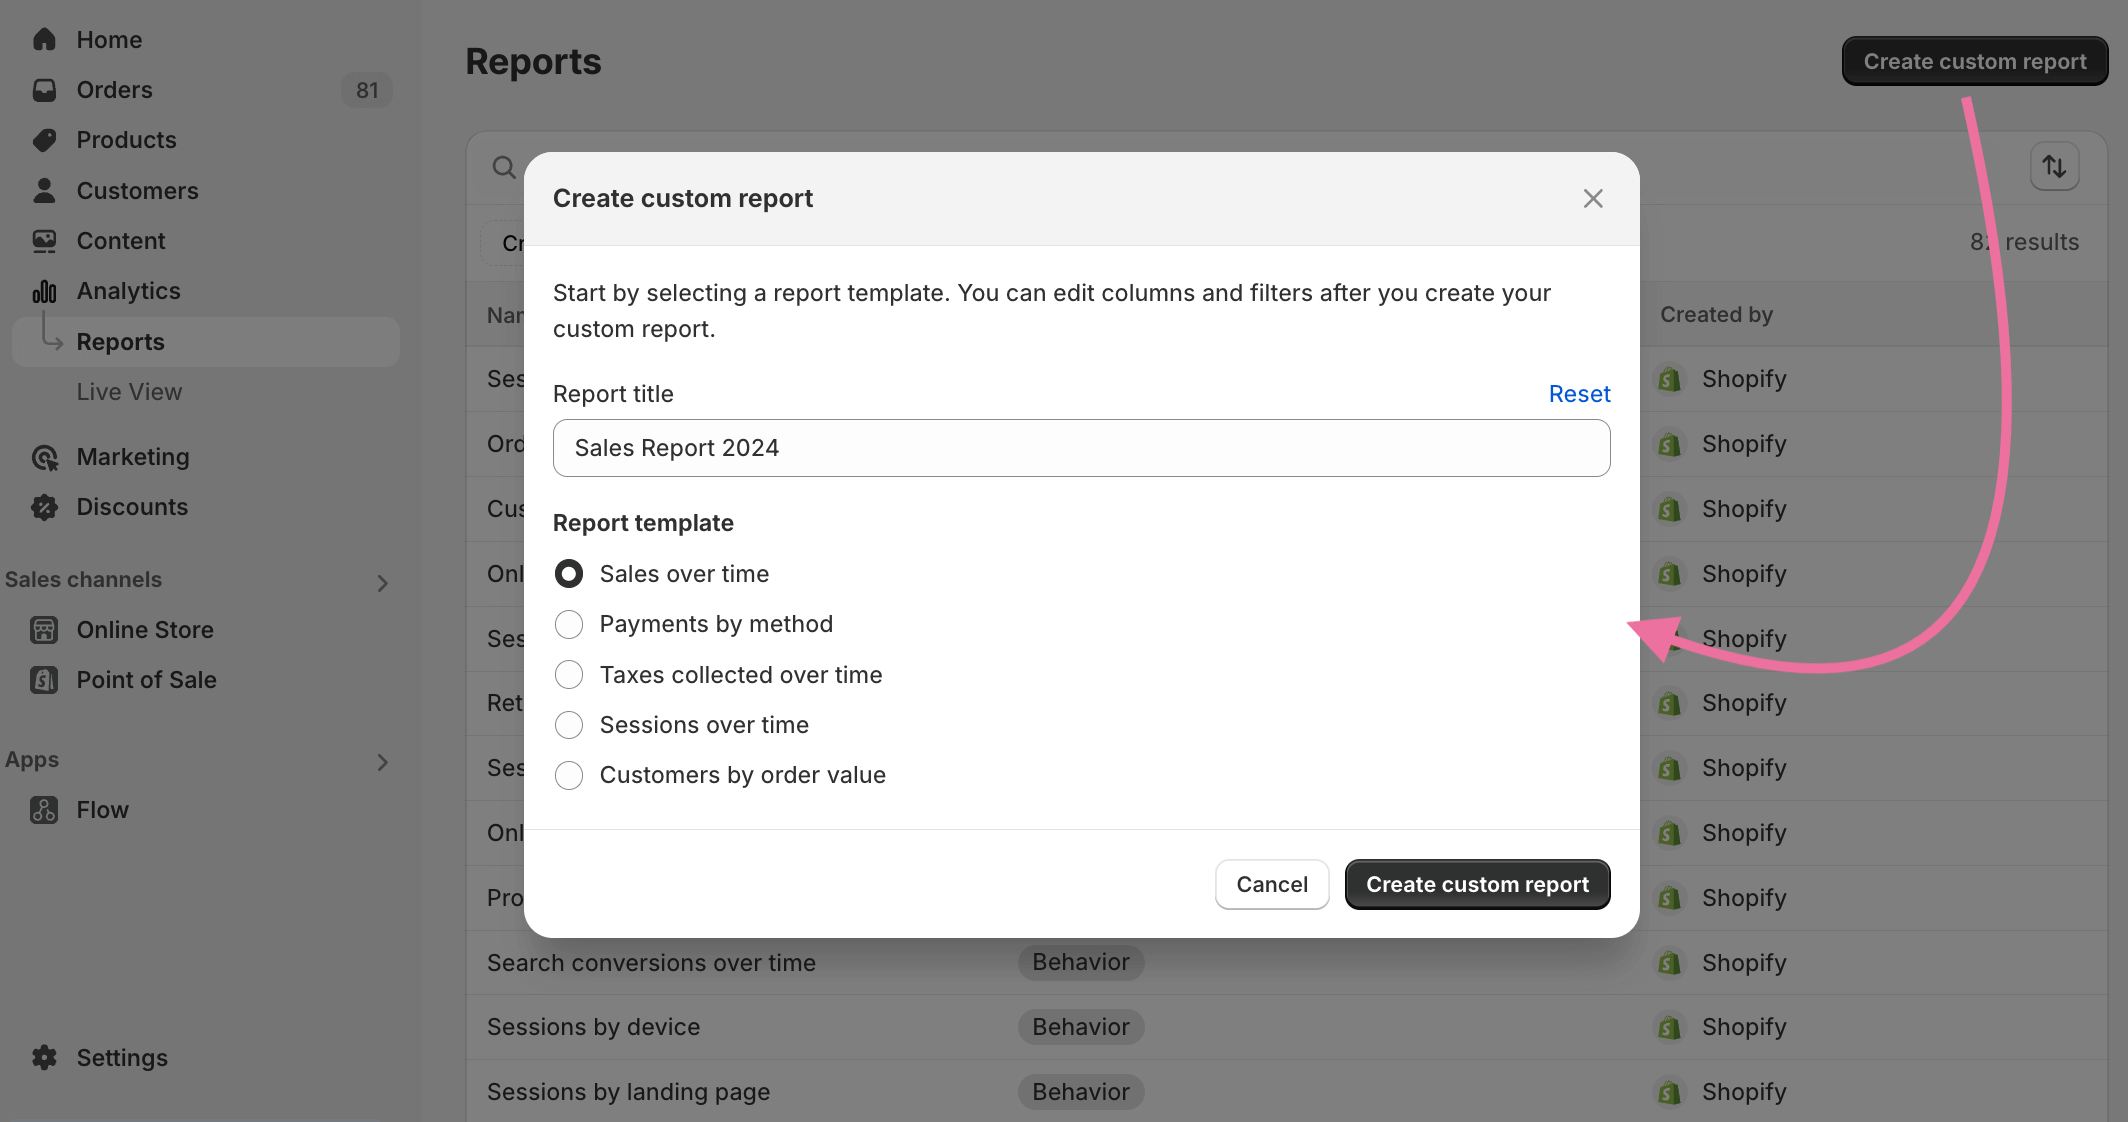Click Create custom report in page header

click(x=1975, y=61)
